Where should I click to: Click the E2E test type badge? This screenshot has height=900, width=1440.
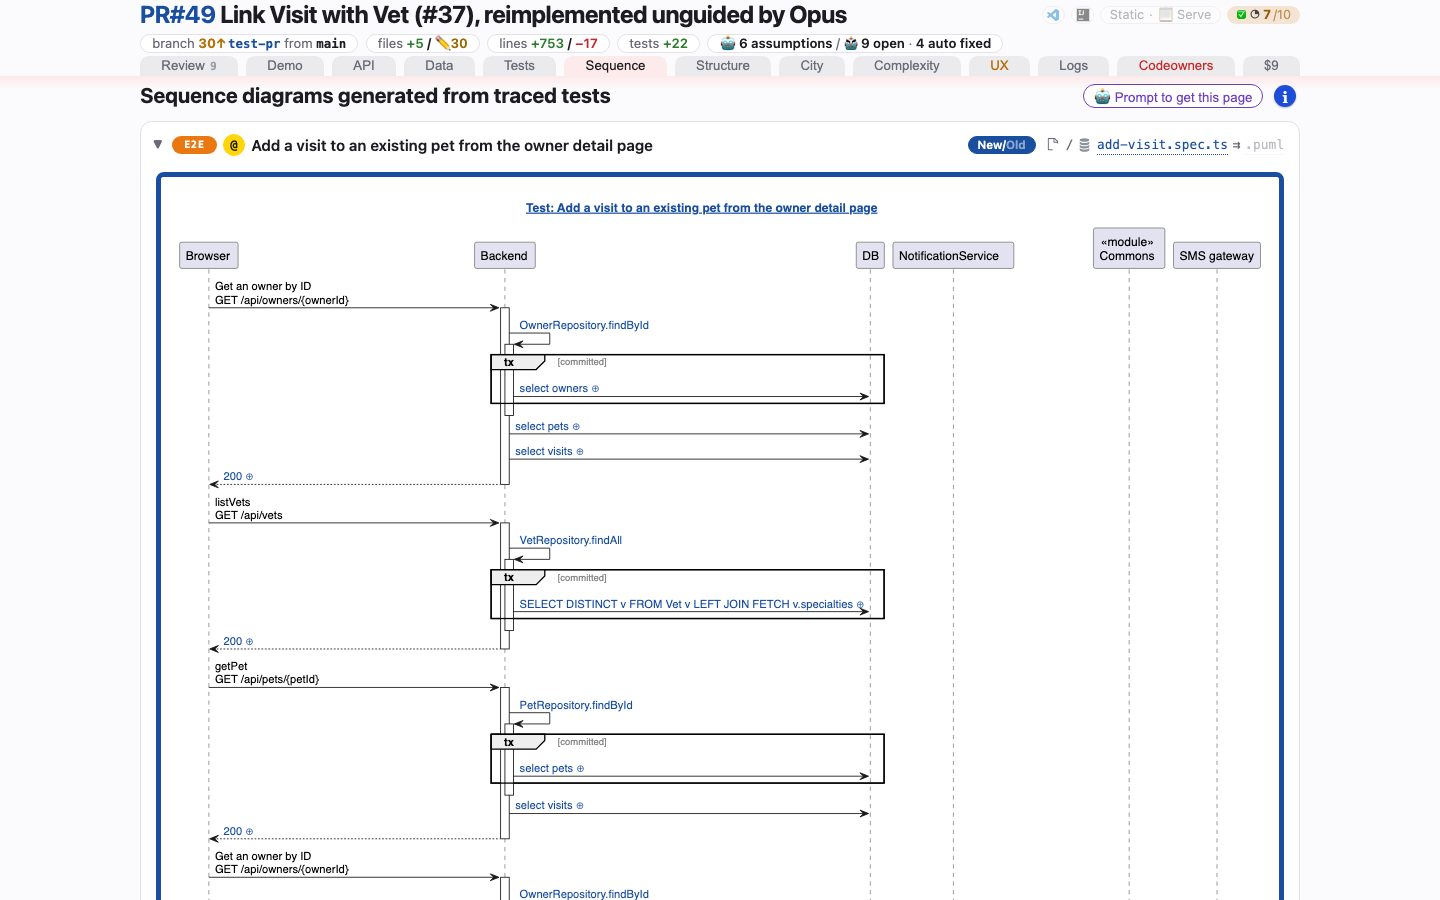tap(194, 145)
